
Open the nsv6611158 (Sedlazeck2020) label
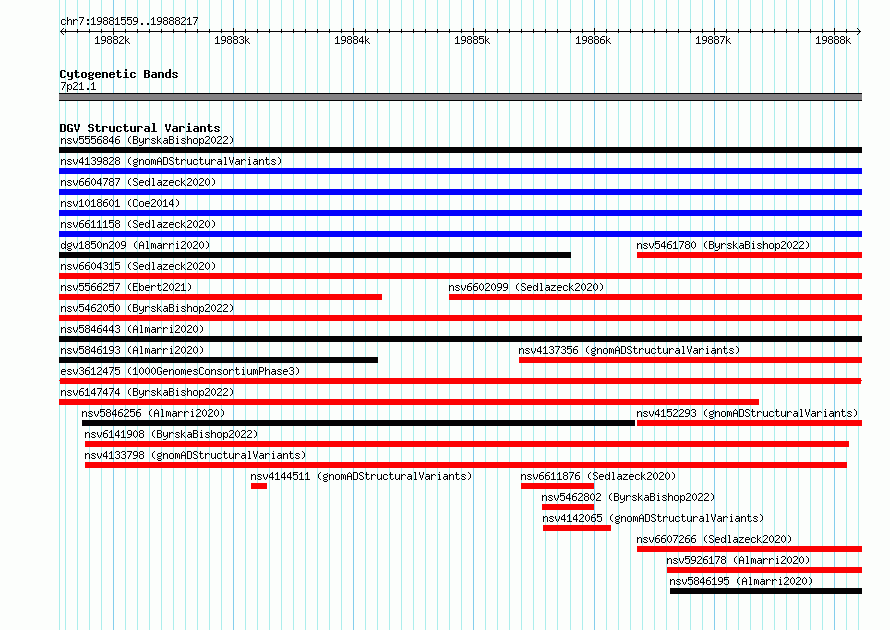click(x=138, y=224)
